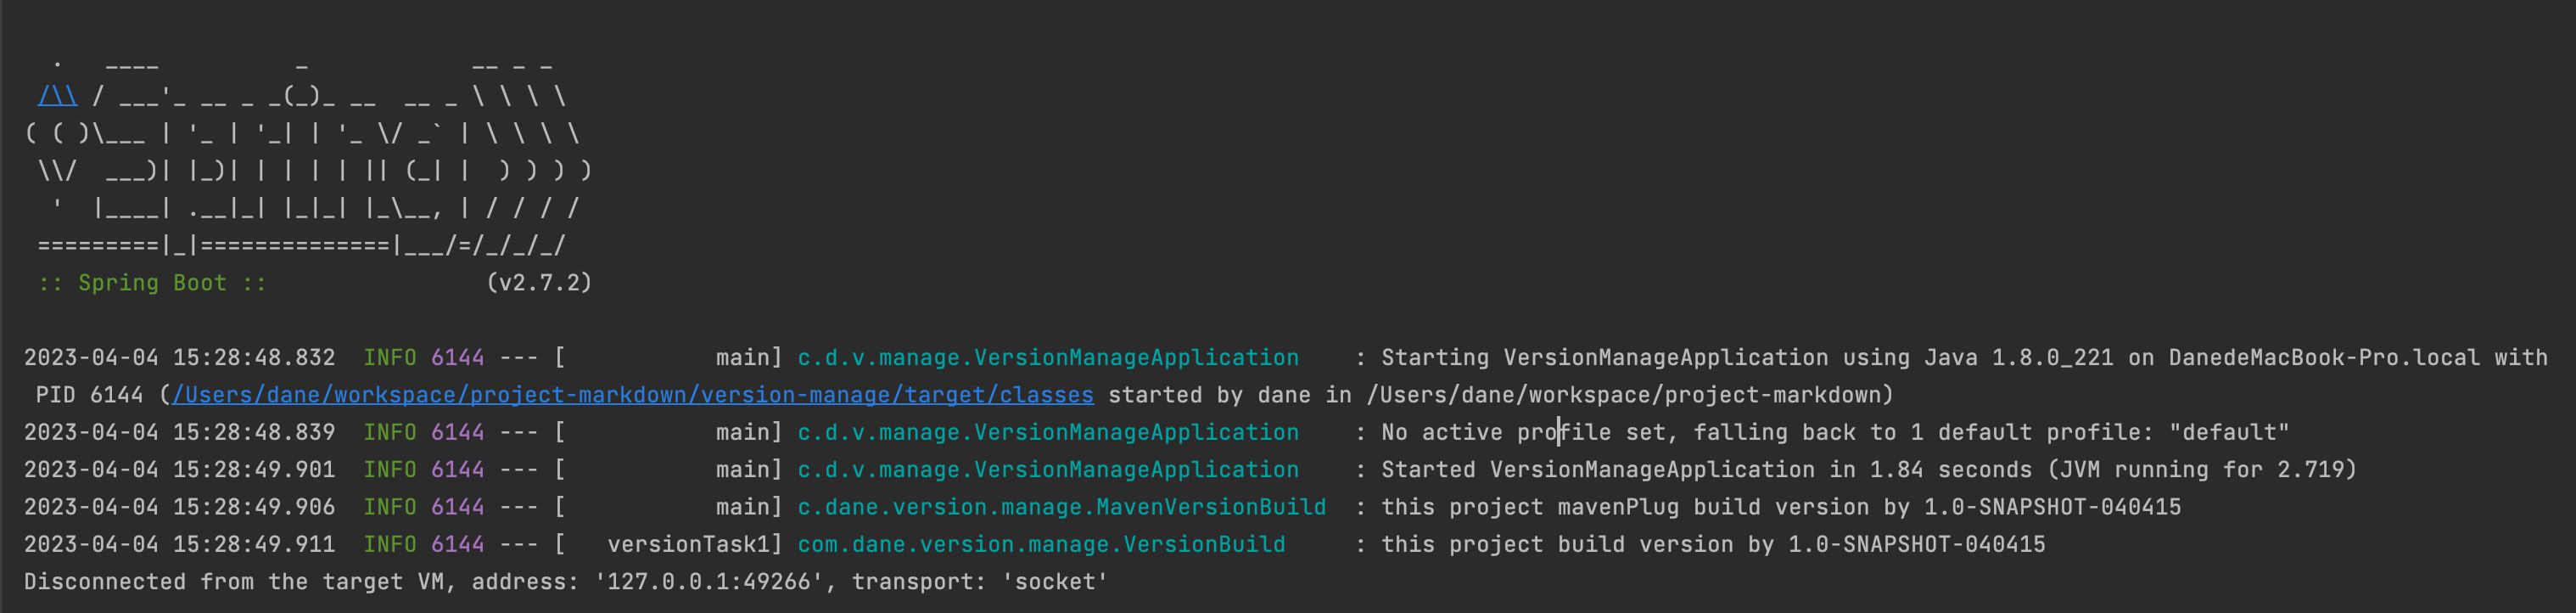Image resolution: width=2576 pixels, height=613 pixels.
Task: Click the blue banner link at the logo's start
Action: (58, 96)
